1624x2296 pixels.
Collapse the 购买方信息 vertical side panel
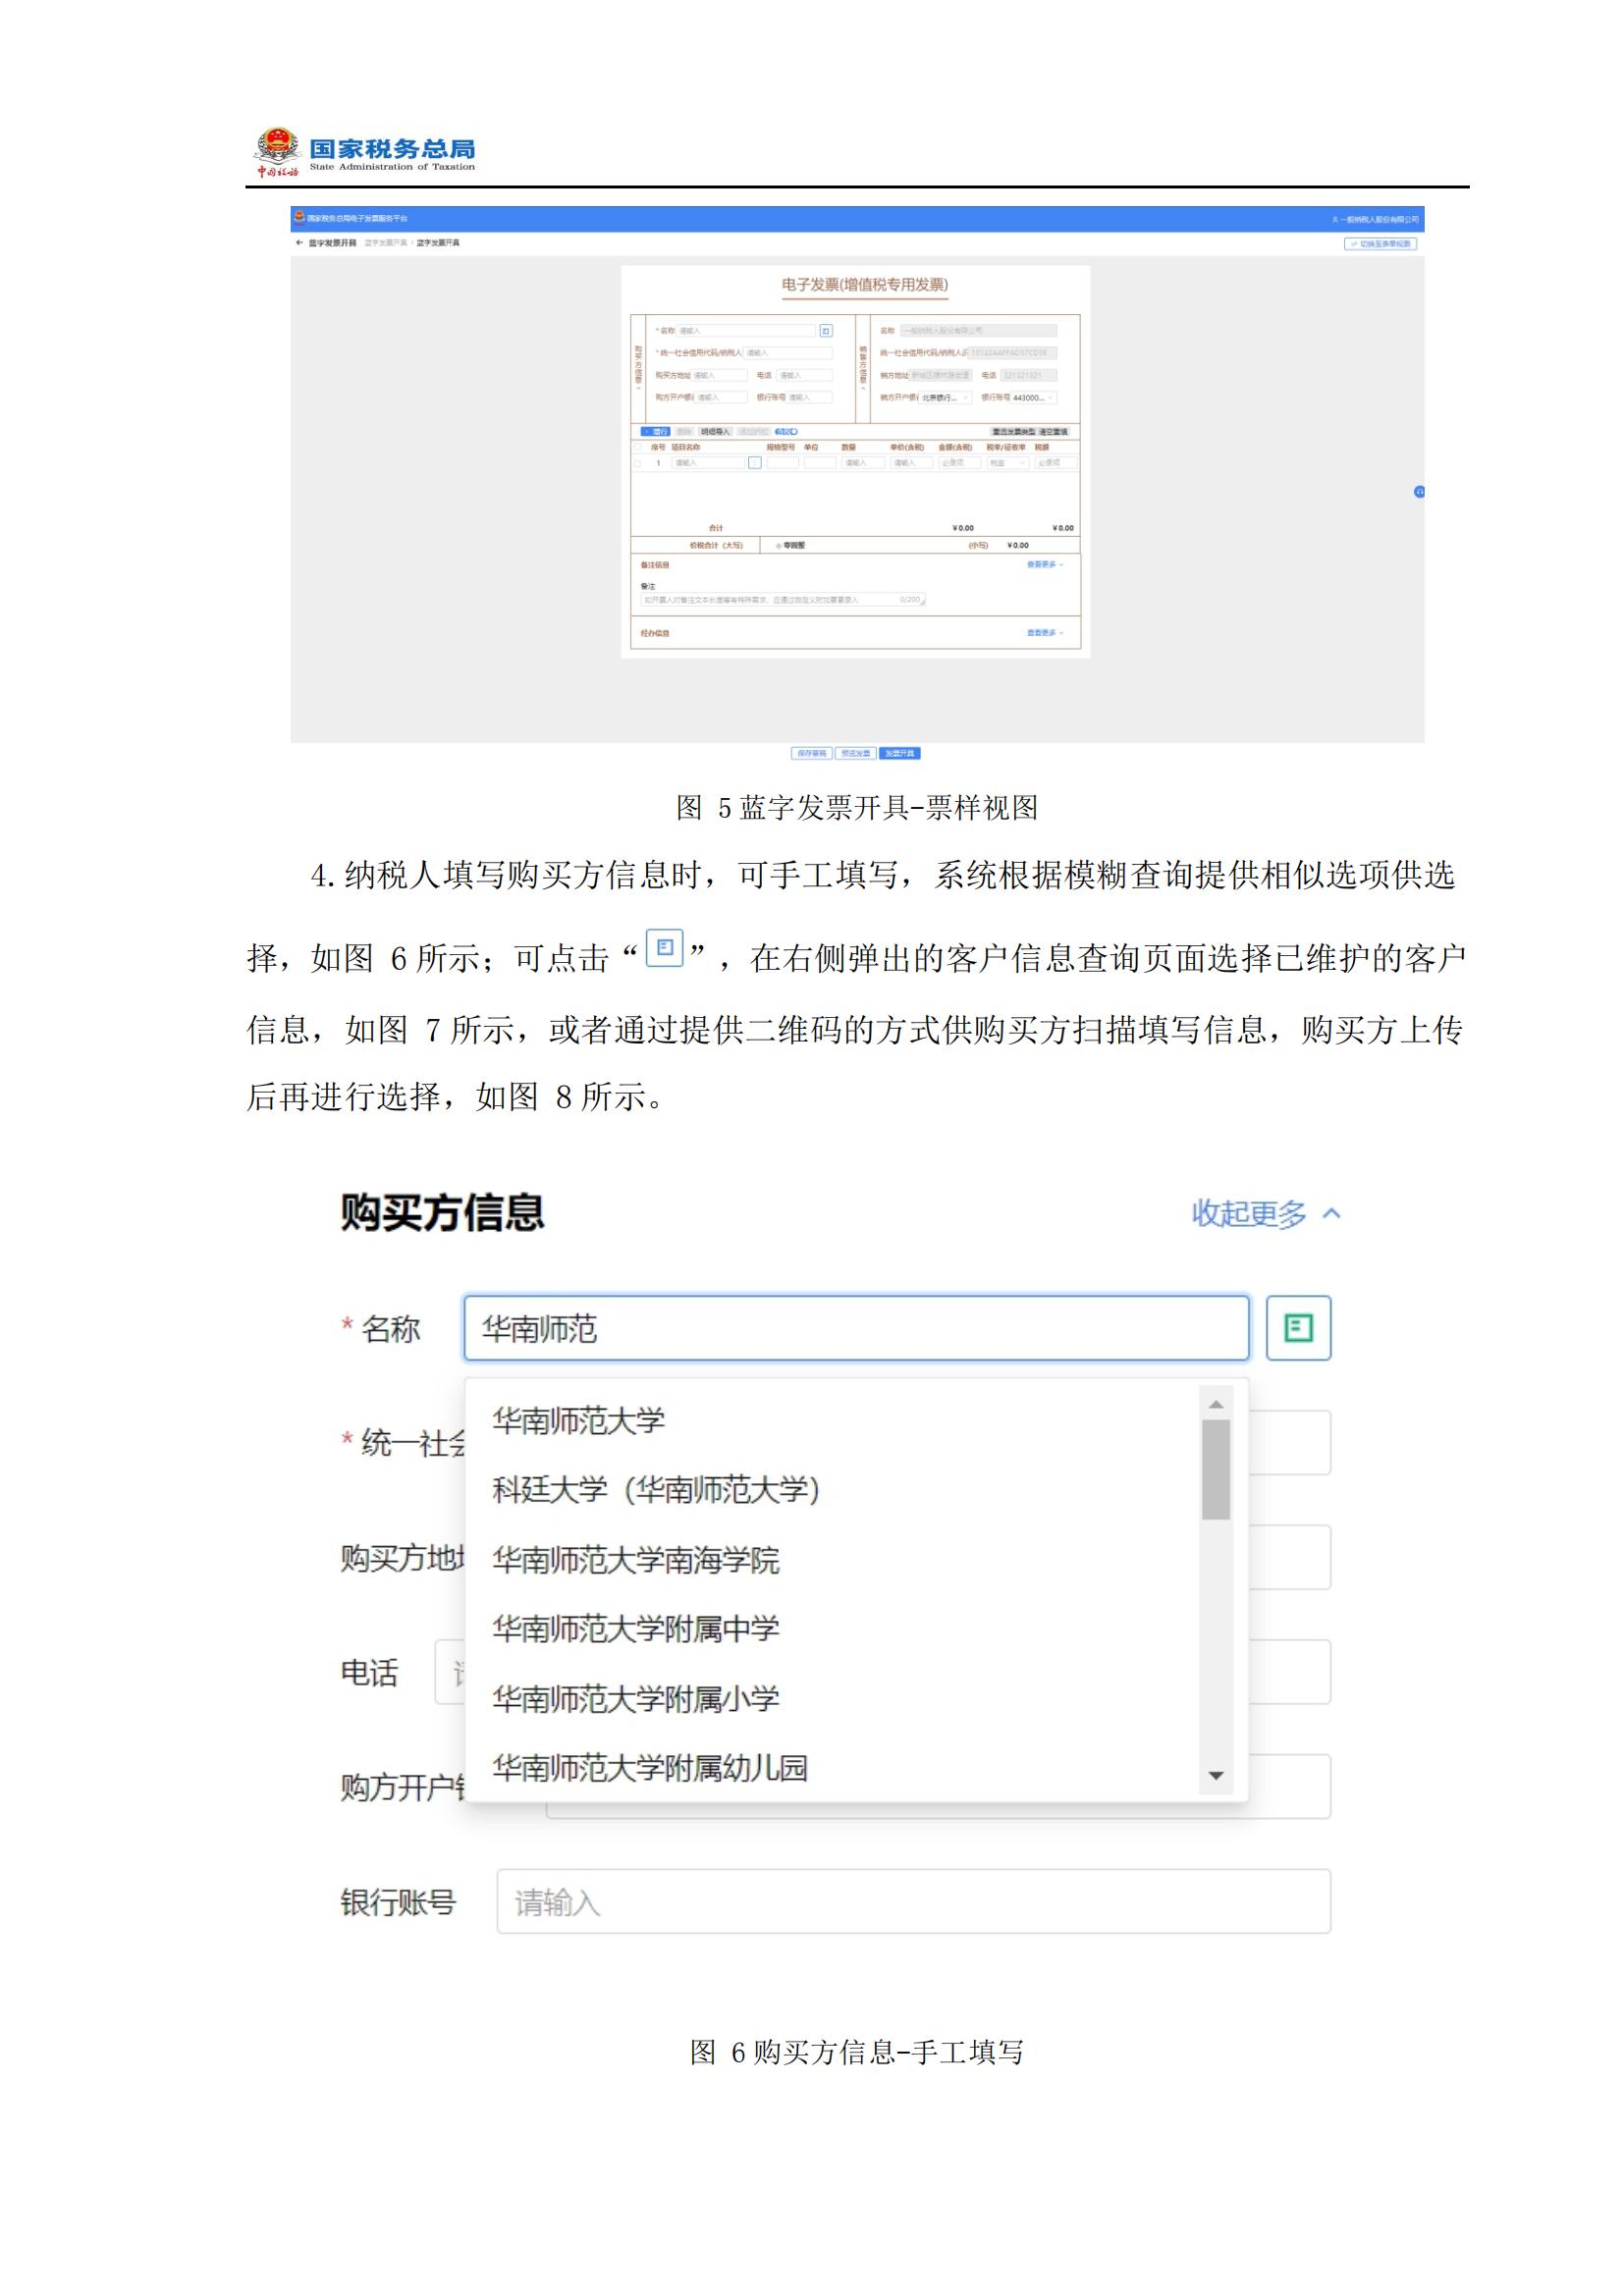(x=638, y=386)
